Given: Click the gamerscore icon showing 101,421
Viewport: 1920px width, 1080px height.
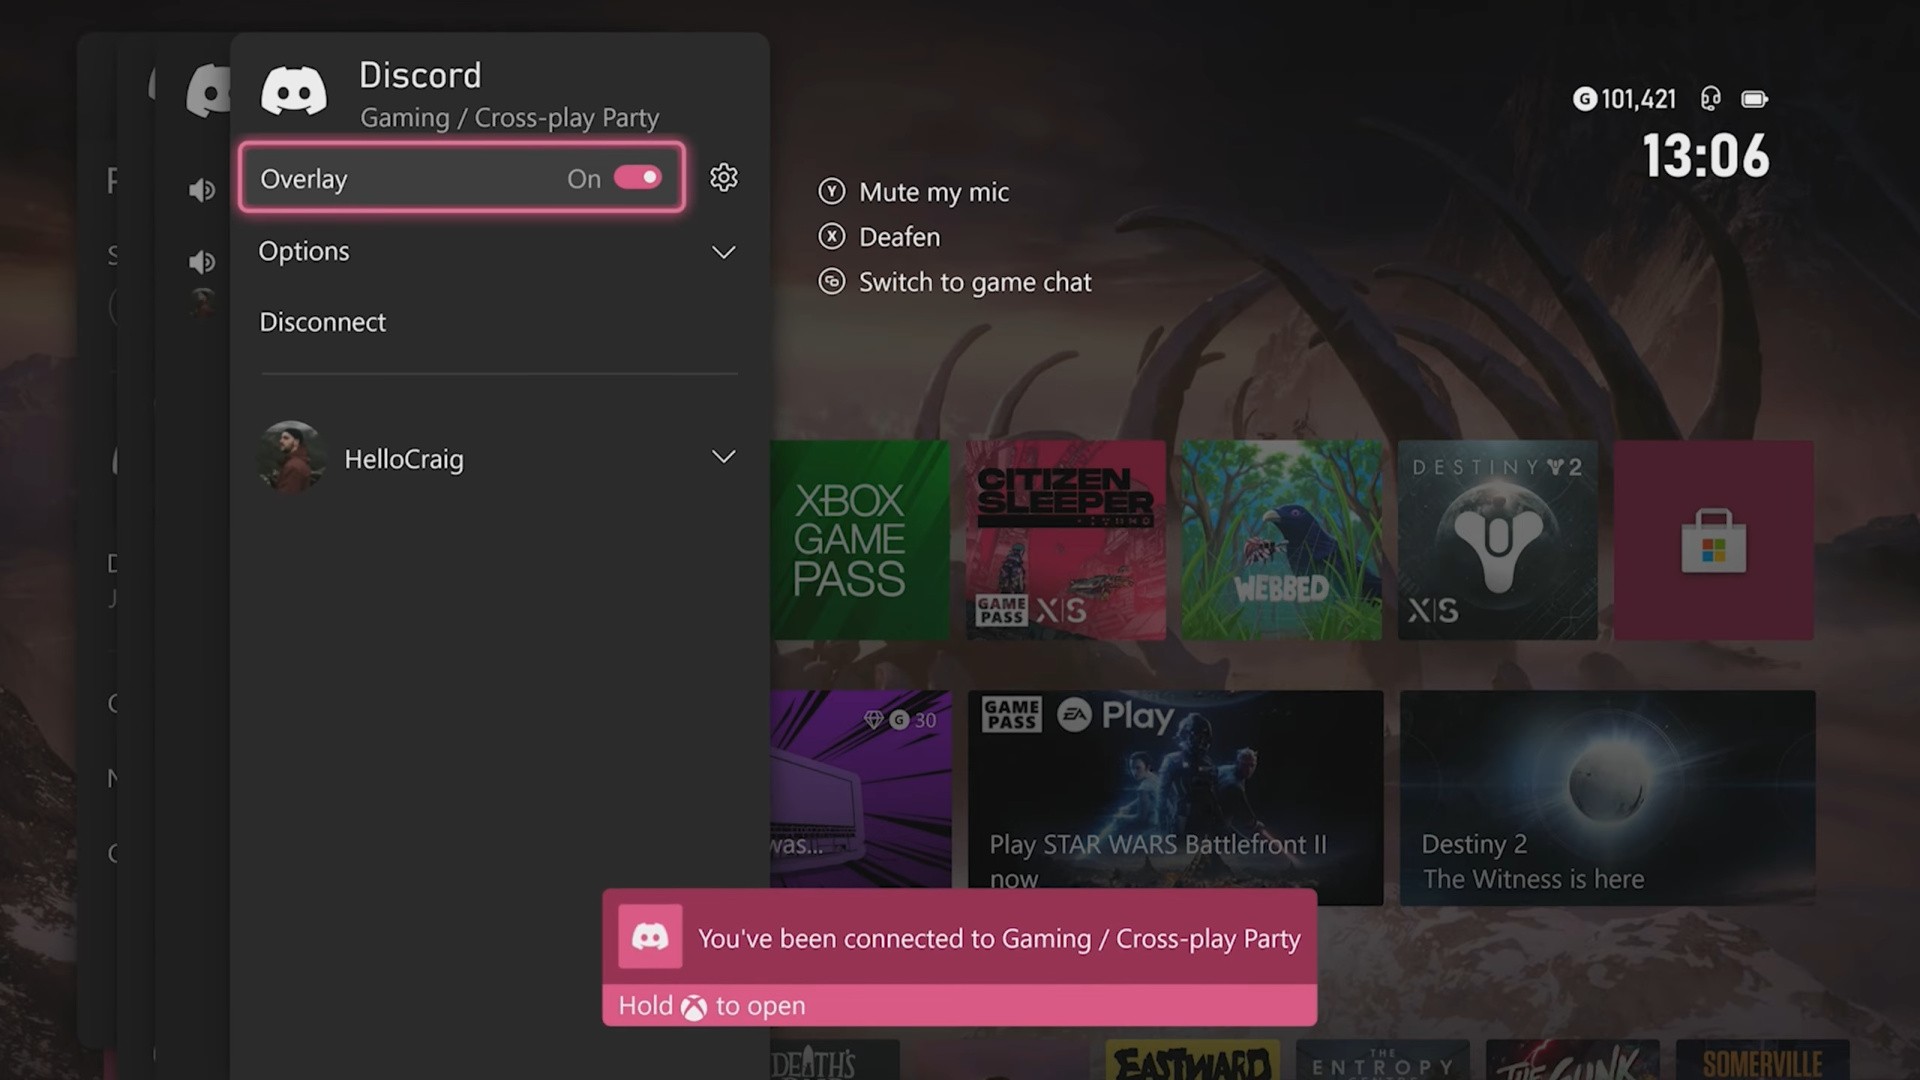Looking at the screenshot, I should tap(1585, 99).
